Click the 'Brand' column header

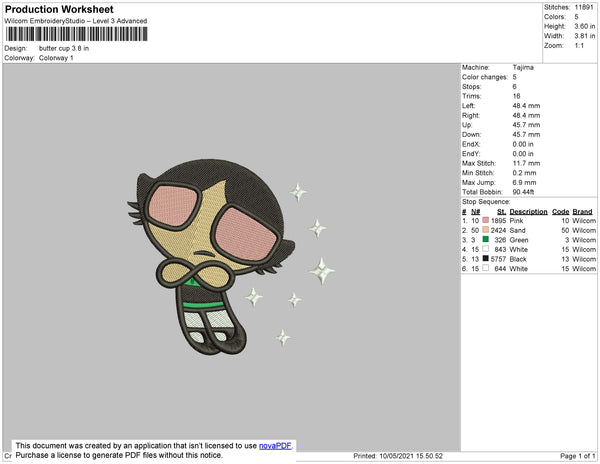(582, 212)
